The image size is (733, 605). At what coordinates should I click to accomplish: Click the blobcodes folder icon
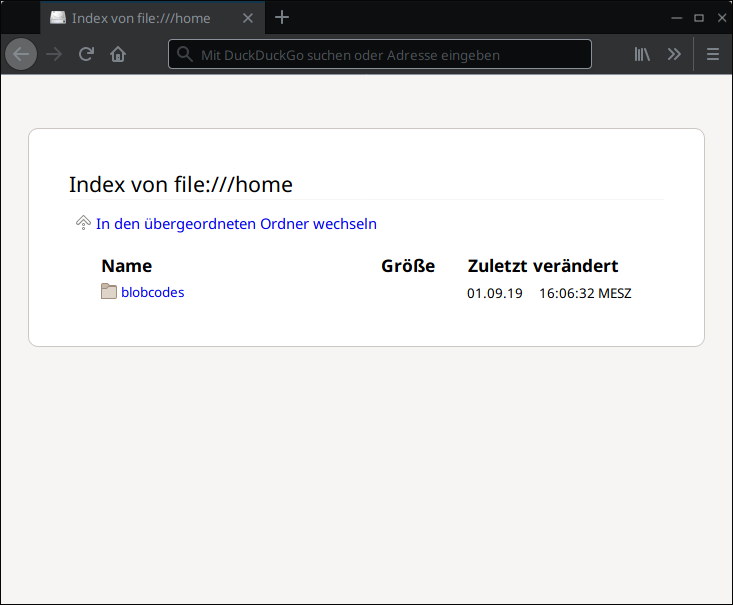109,291
